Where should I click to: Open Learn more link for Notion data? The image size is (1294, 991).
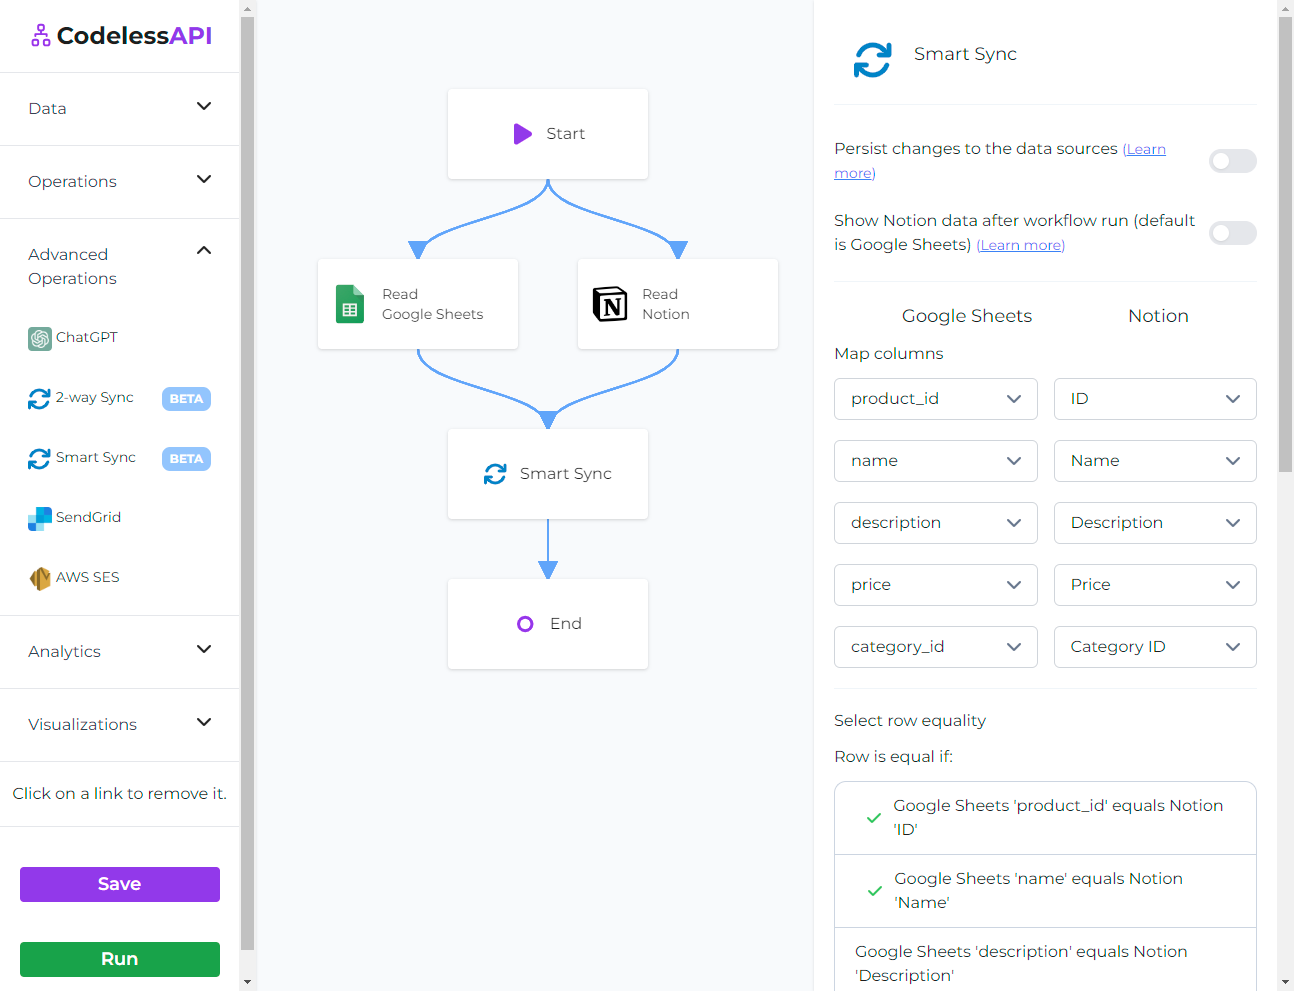tap(1021, 246)
